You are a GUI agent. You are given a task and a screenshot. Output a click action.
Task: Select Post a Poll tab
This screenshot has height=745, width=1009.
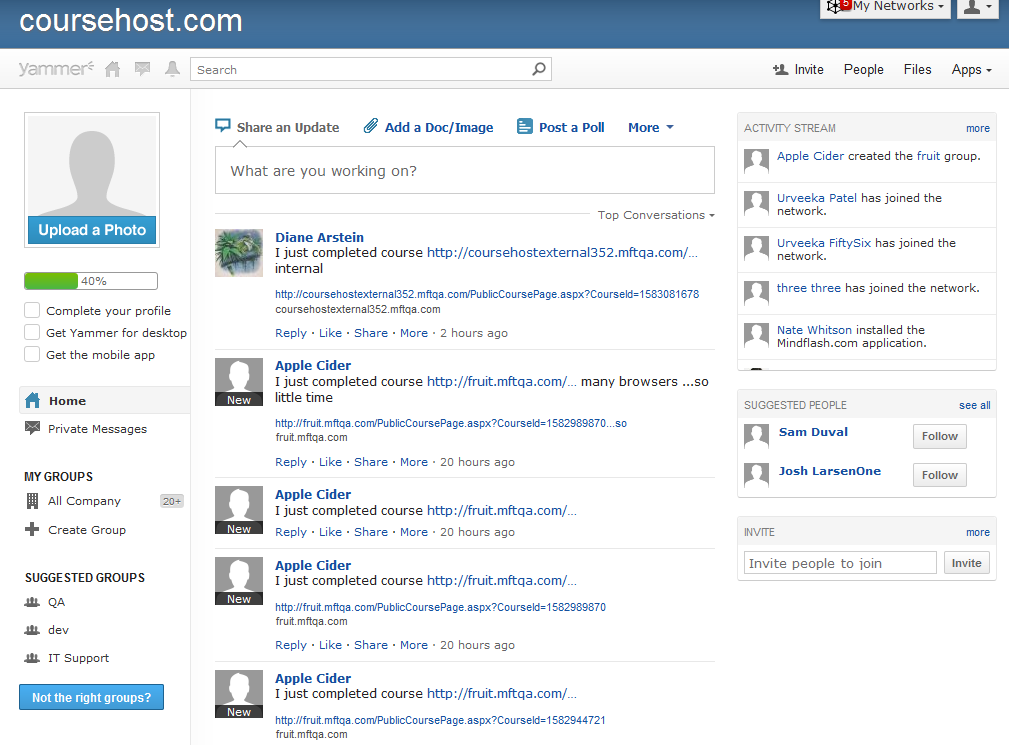(x=571, y=127)
